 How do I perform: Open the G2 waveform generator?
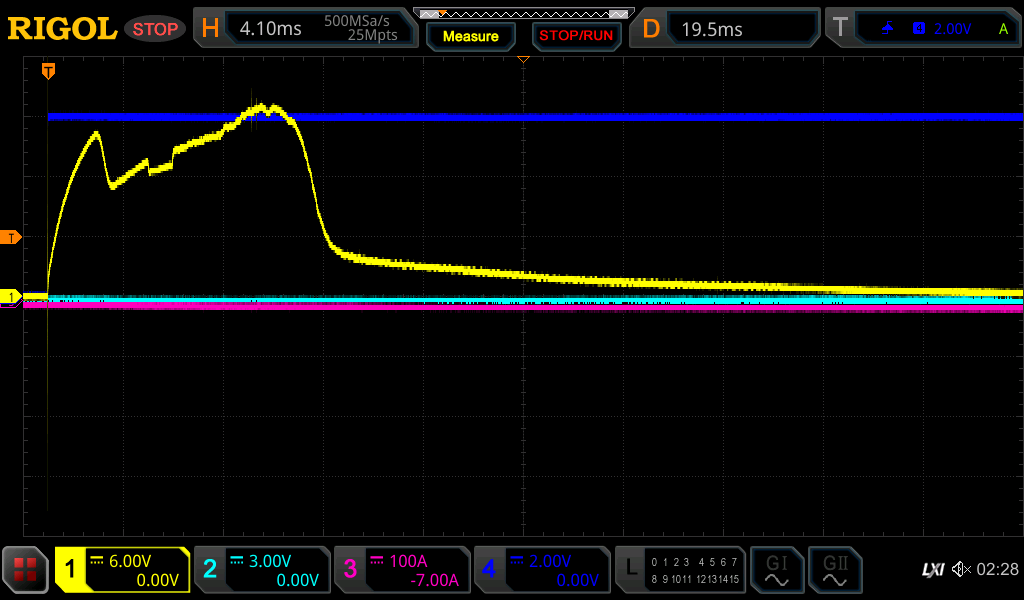(x=834, y=570)
